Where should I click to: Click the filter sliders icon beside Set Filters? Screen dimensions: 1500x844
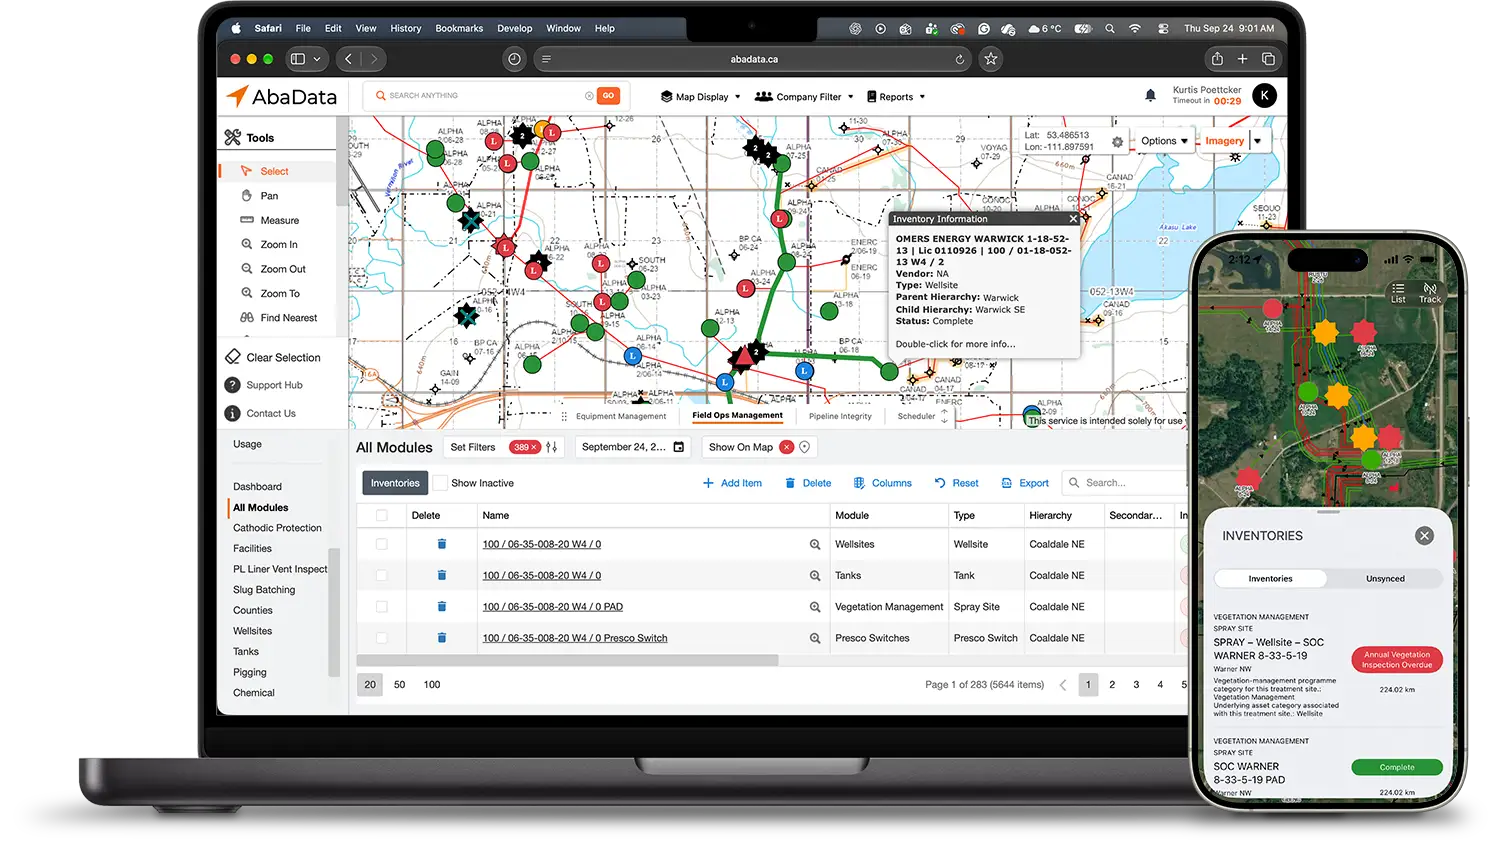[x=552, y=447]
